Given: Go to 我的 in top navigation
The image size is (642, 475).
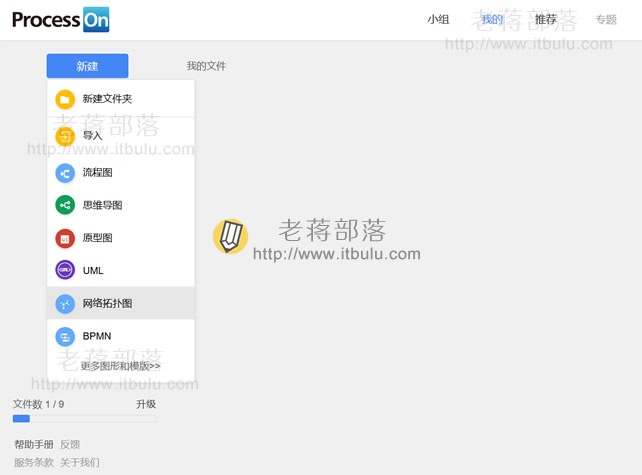Looking at the screenshot, I should pyautogui.click(x=491, y=19).
